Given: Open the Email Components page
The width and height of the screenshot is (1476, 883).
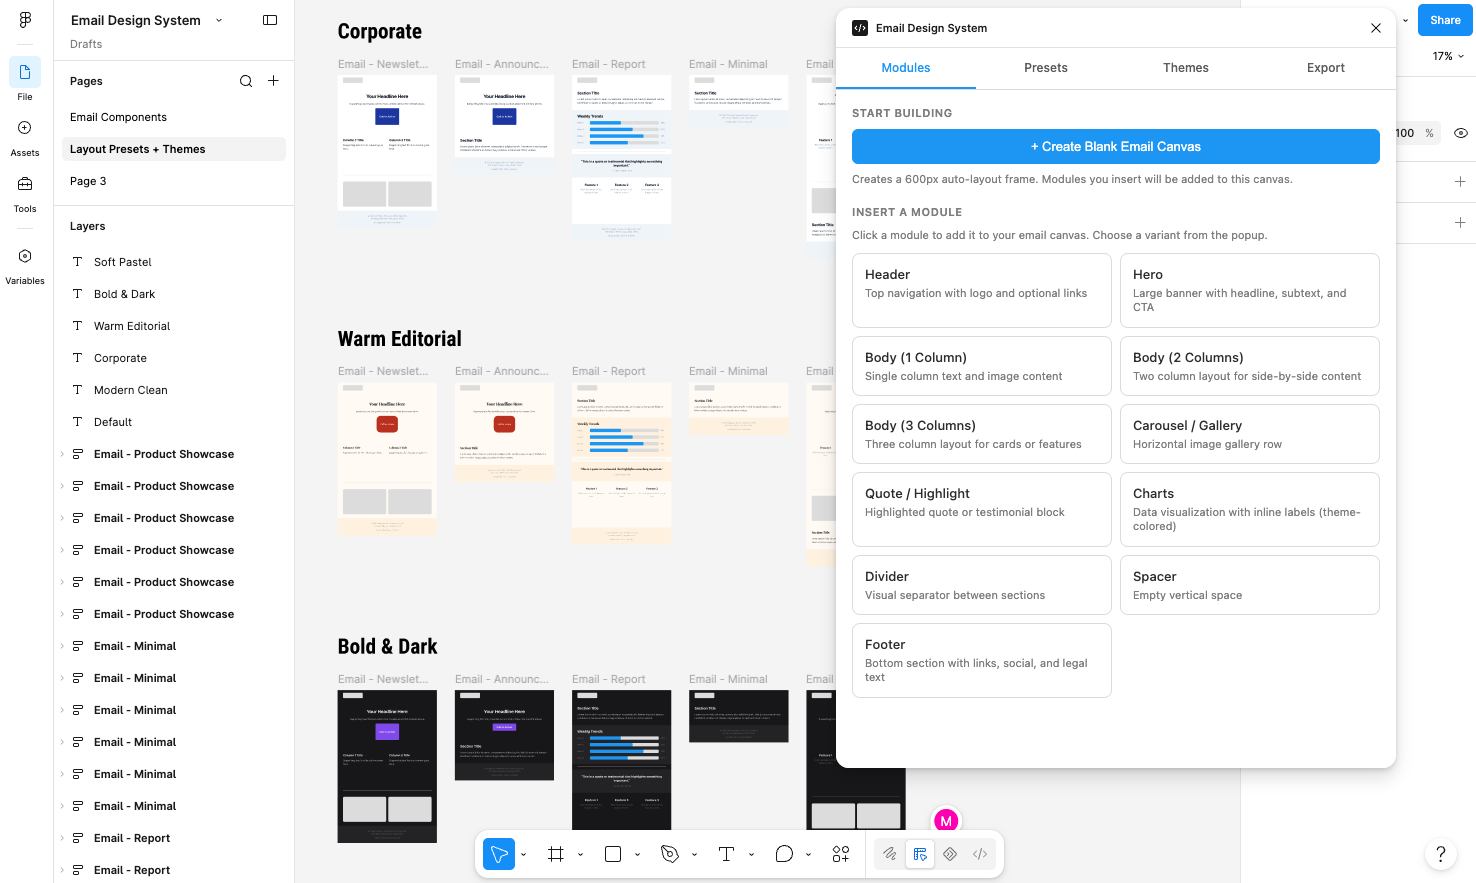Looking at the screenshot, I should (x=174, y=117).
